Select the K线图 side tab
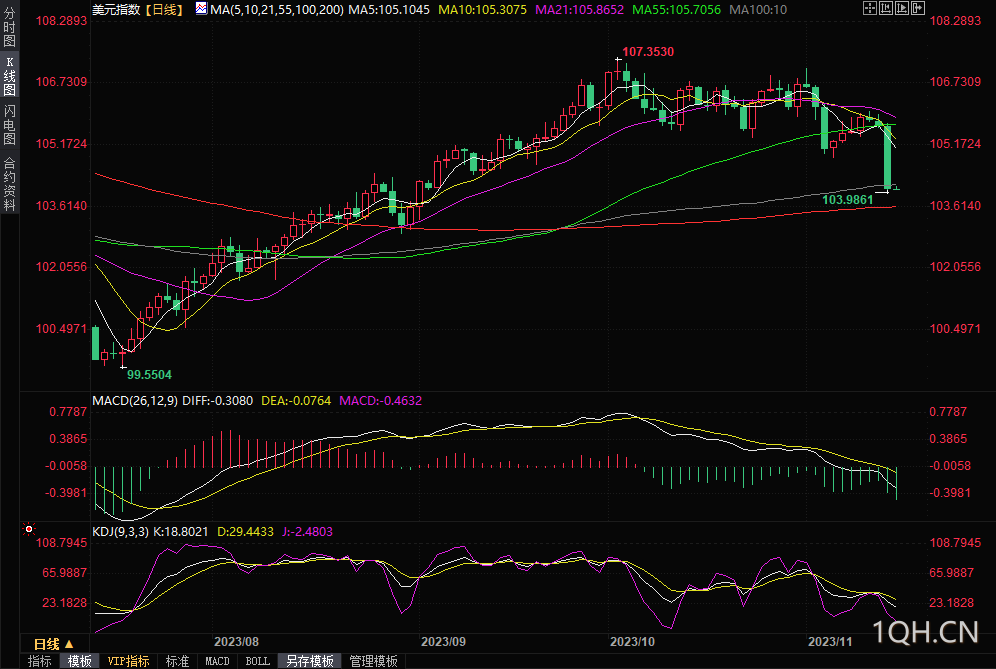The height and width of the screenshot is (669, 996). click(9, 76)
